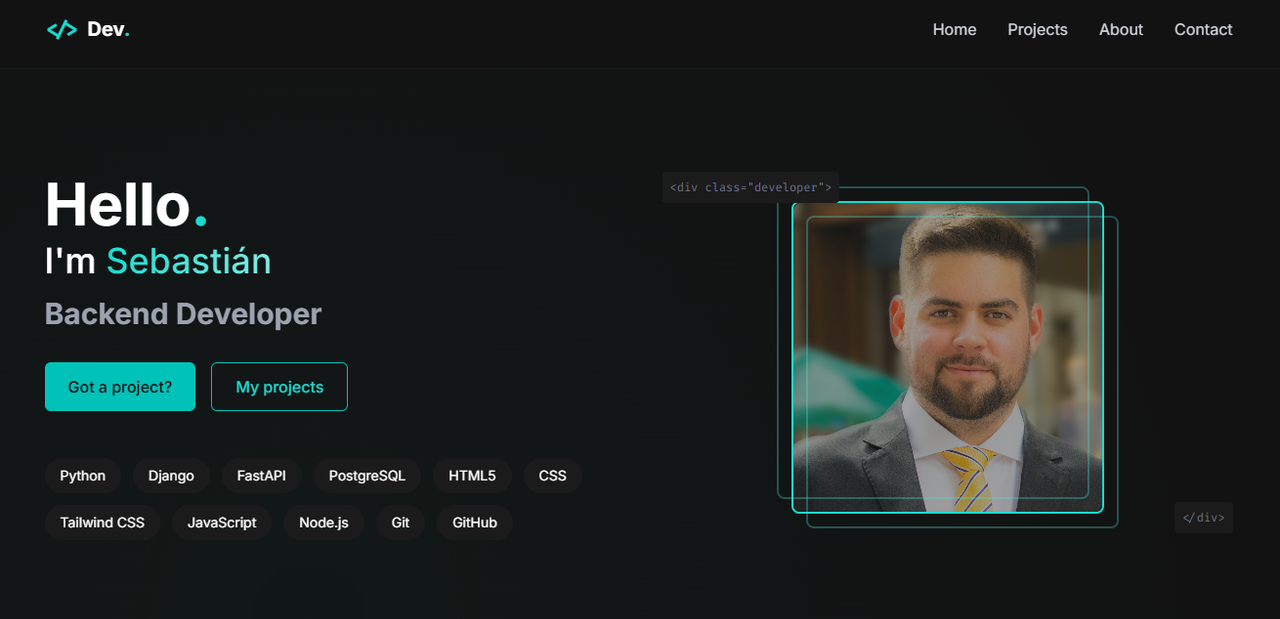Open the About nav link
Image resolution: width=1280 pixels, height=619 pixels.
pos(1120,30)
